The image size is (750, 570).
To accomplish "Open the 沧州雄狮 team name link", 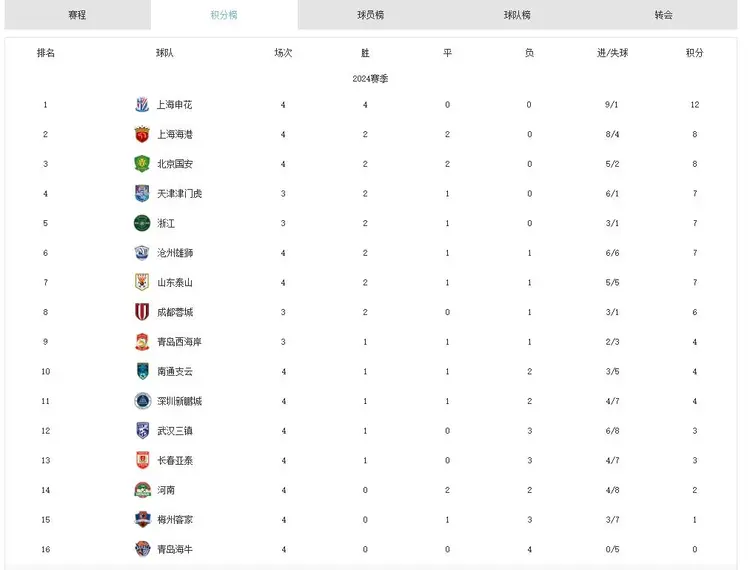I will pos(174,253).
